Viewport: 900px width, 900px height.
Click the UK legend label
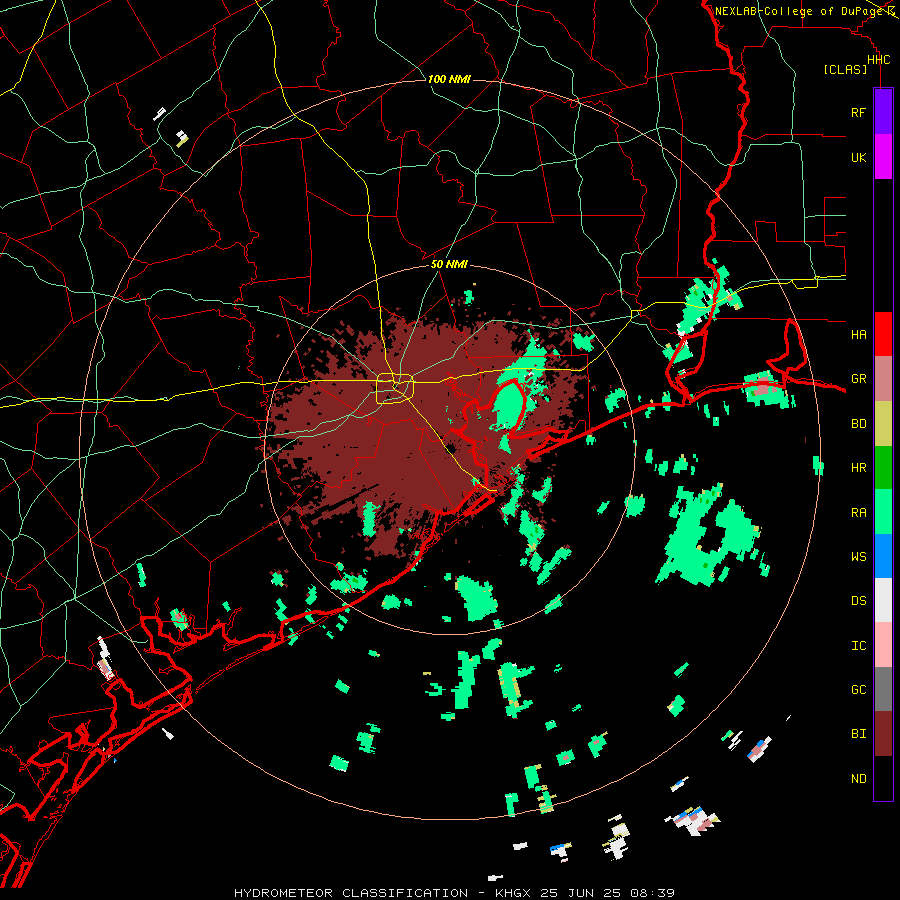click(x=858, y=157)
